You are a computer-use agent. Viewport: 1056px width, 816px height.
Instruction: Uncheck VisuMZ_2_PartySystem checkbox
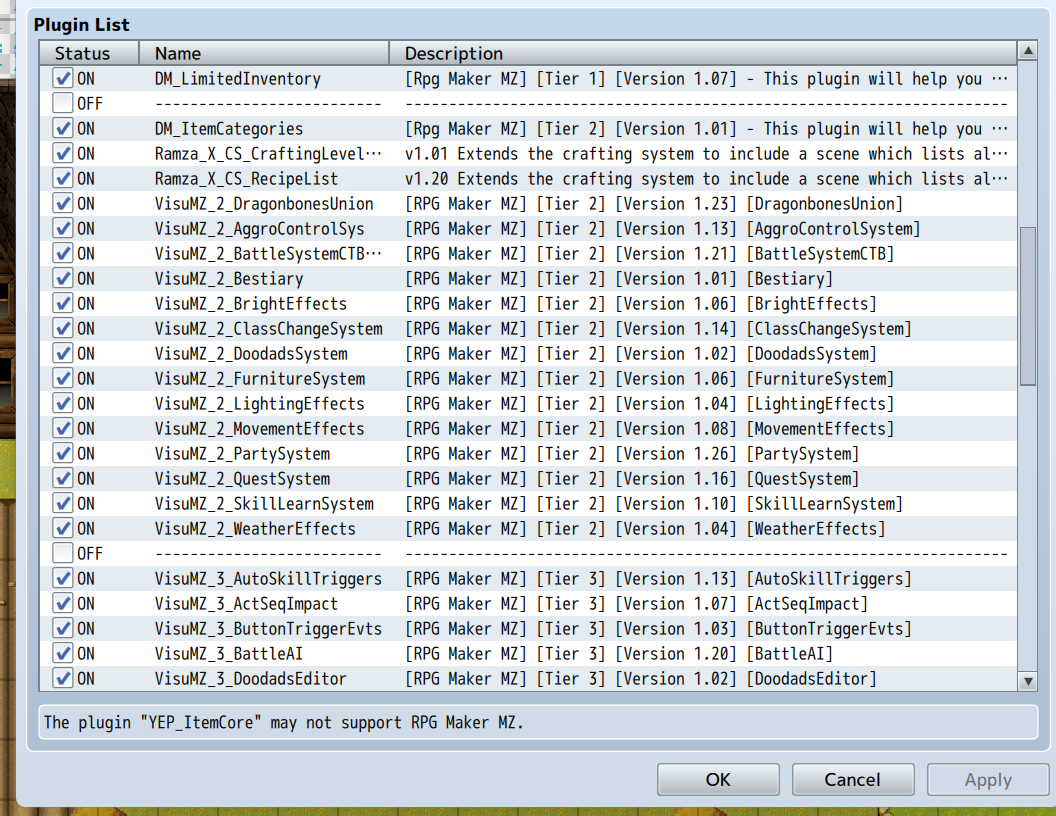[x=63, y=454]
